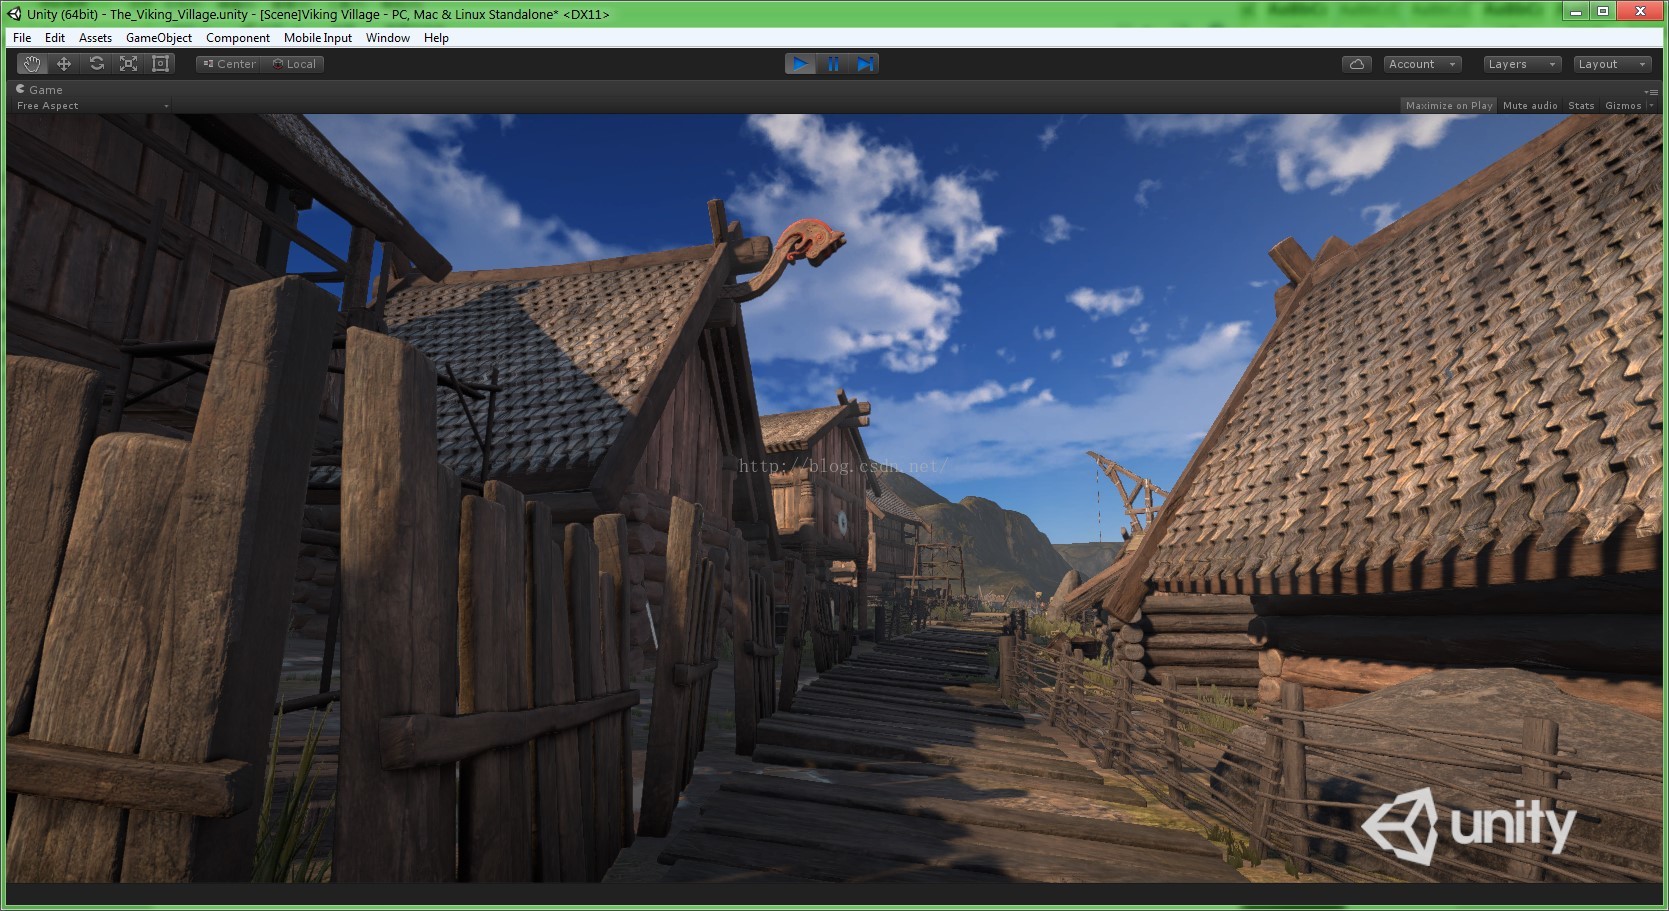Open the Mobile Input menu
The width and height of the screenshot is (1669, 911).
tap(318, 38)
